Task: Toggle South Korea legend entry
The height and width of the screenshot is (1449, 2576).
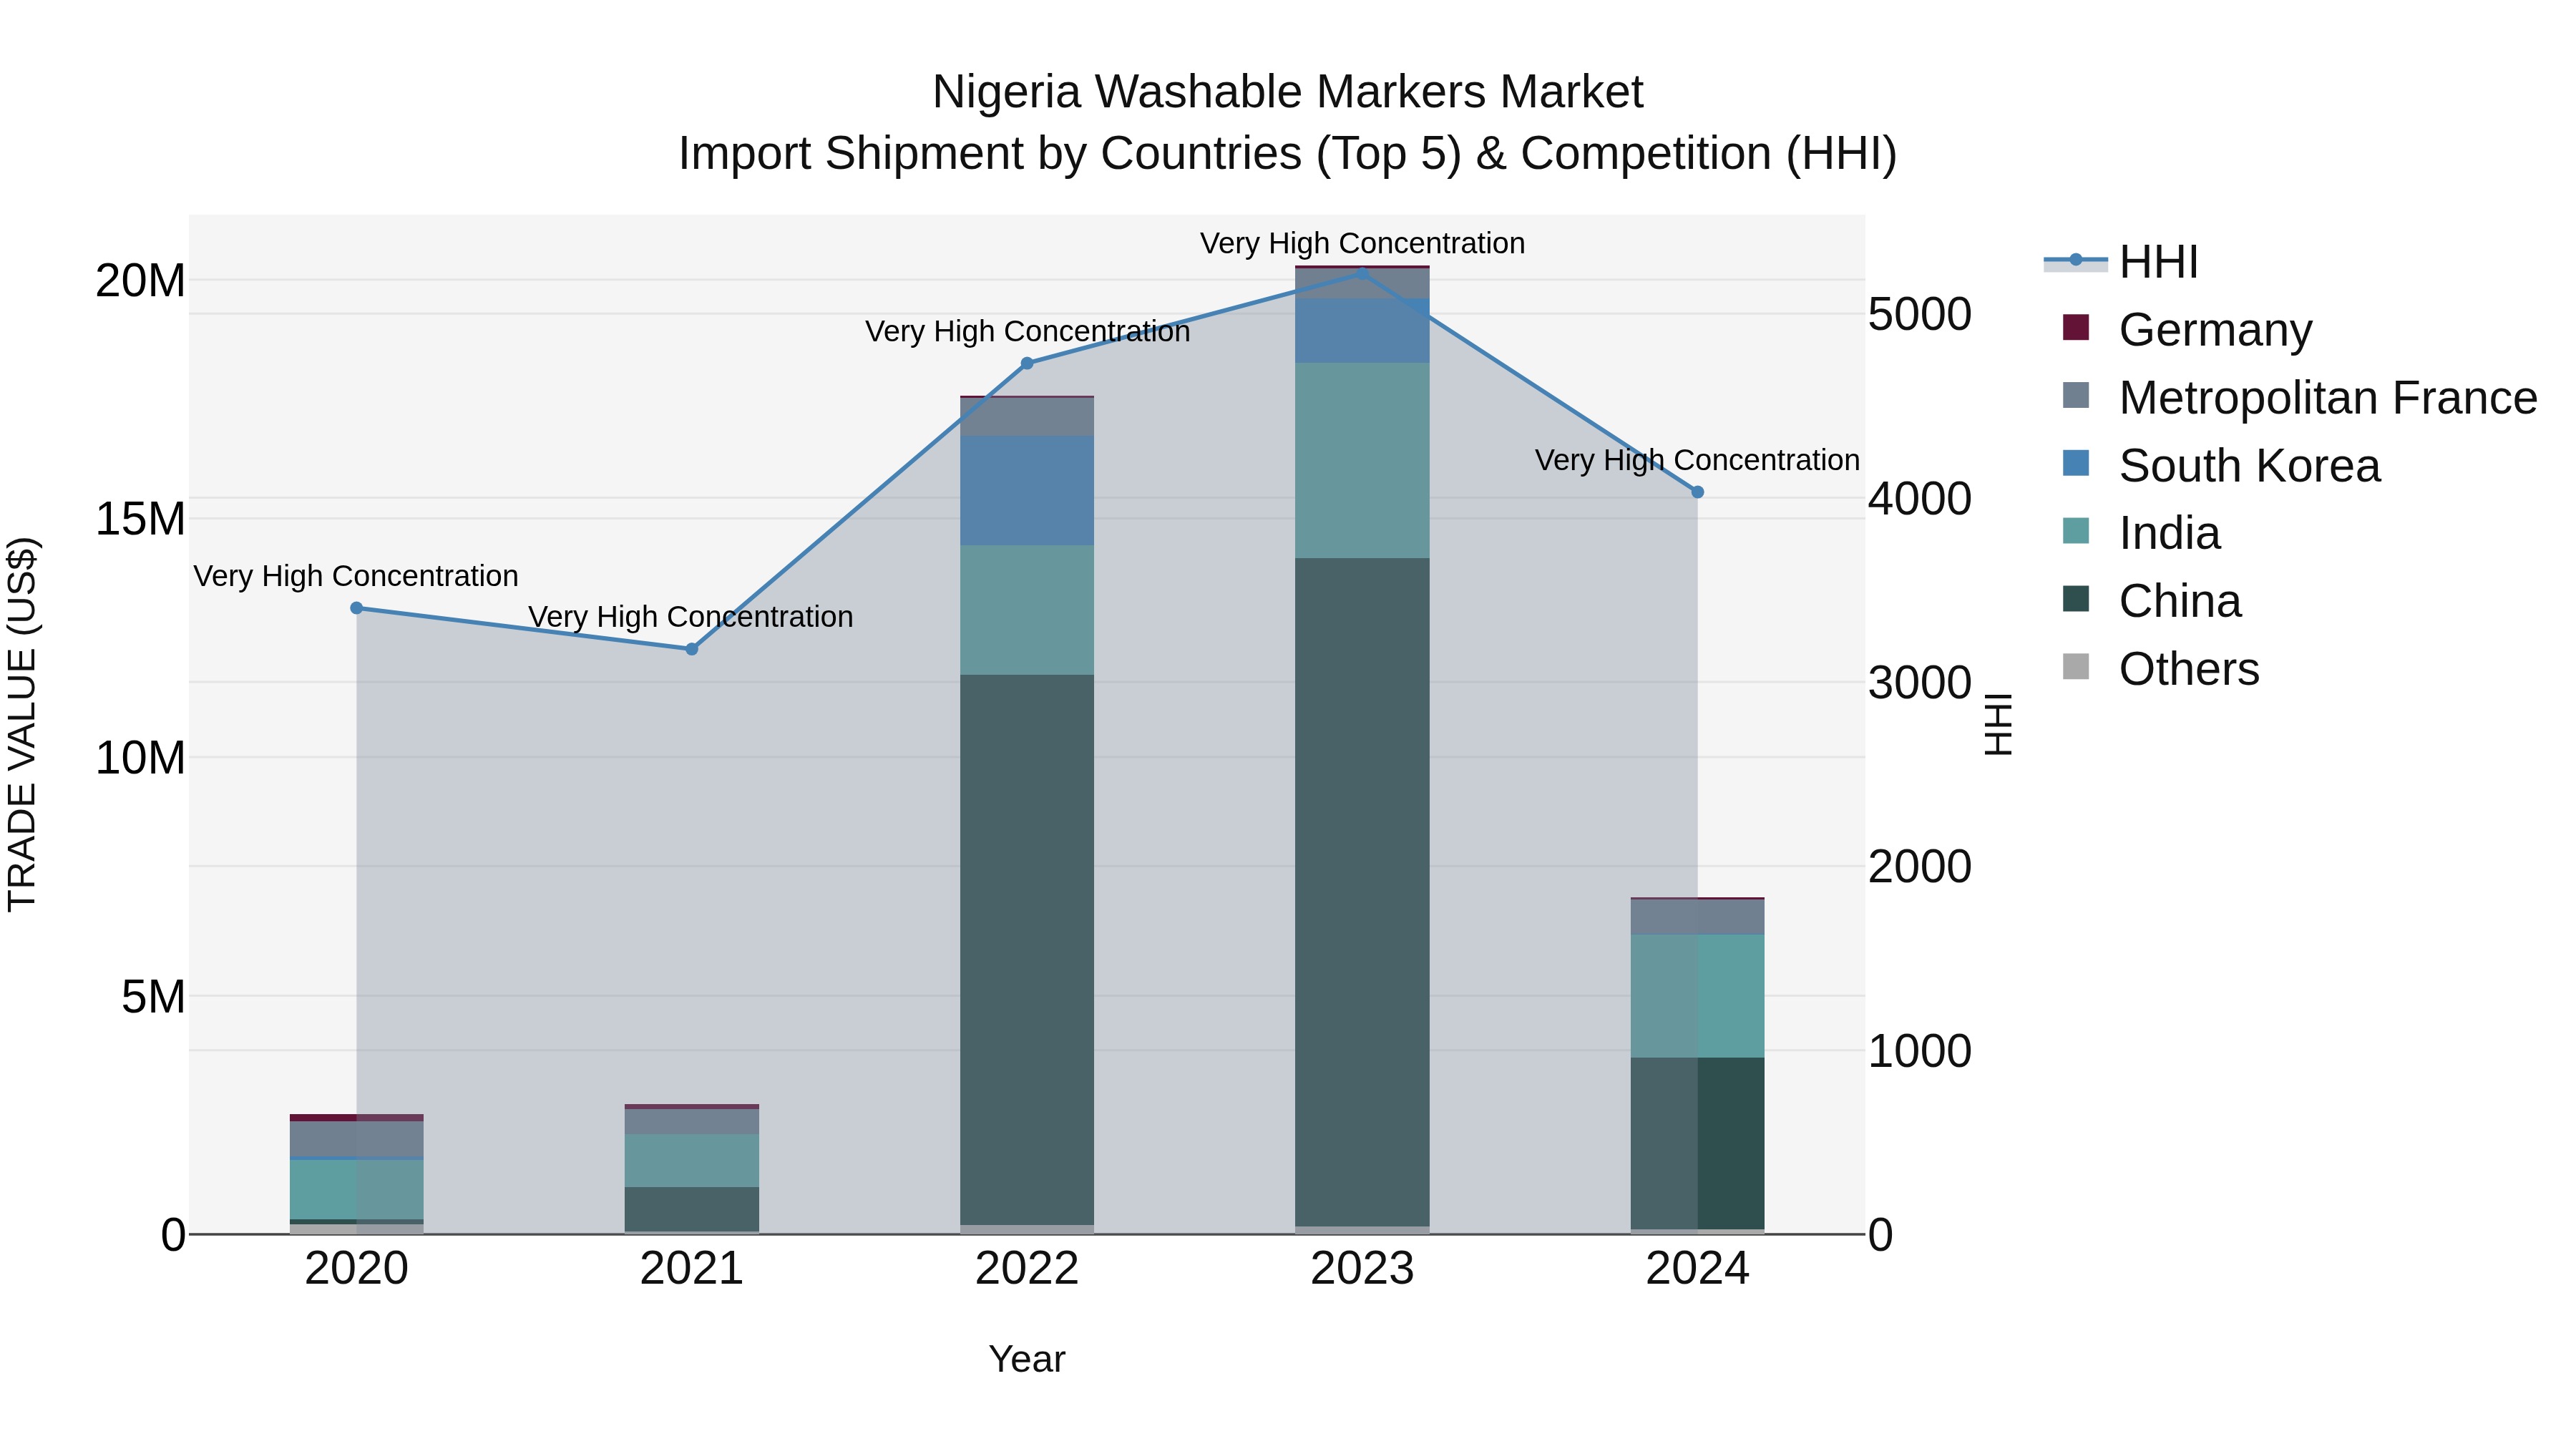Action: click(2221, 465)
